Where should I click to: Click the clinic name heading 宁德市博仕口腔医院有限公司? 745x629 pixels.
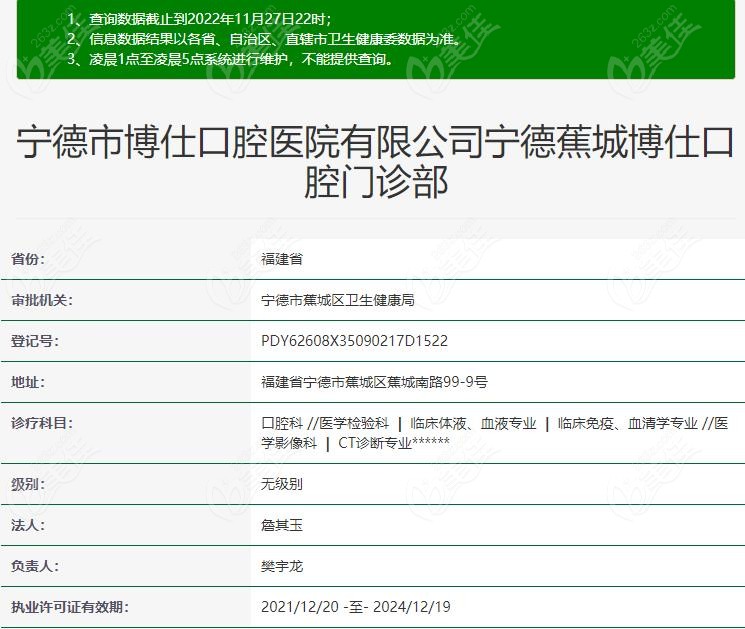(x=375, y=162)
